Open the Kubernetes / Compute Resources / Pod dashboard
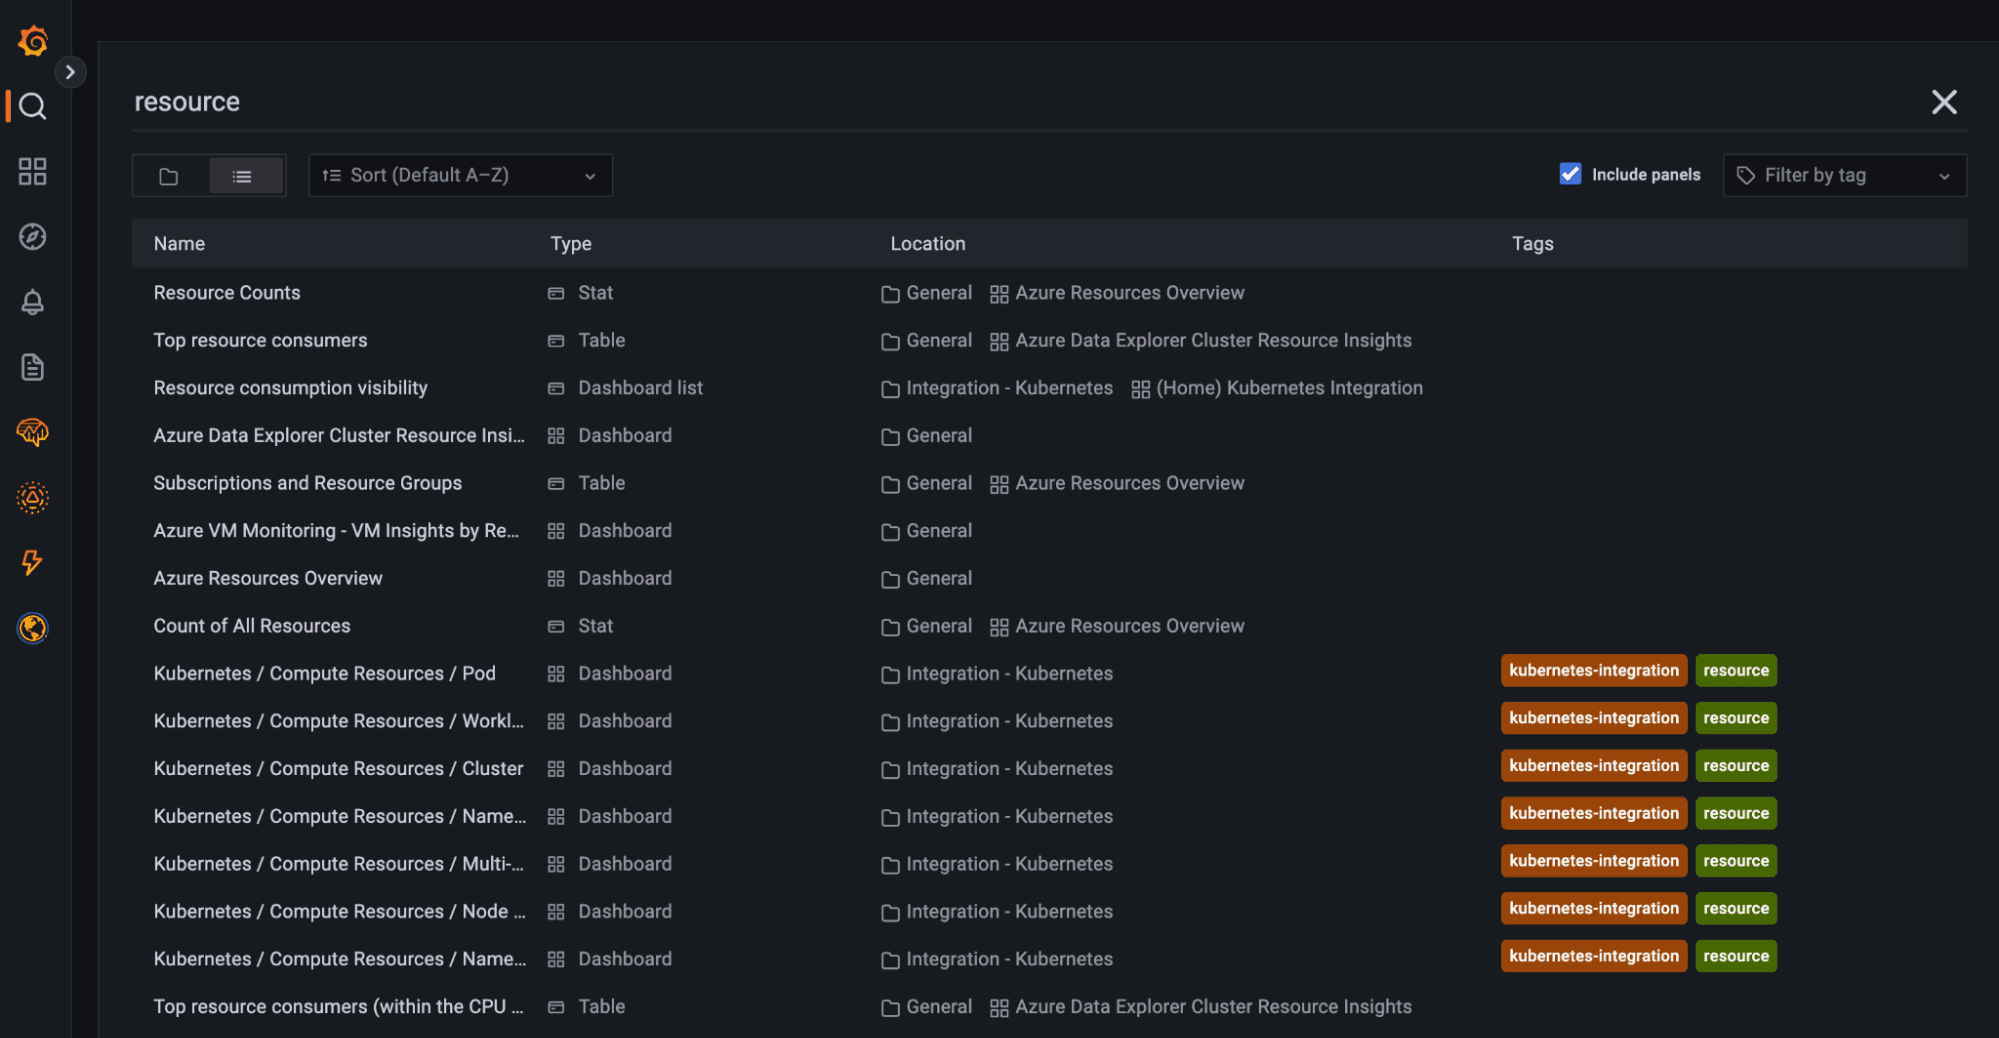Screen dimensions: 1999x1038 pyautogui.click(x=324, y=674)
